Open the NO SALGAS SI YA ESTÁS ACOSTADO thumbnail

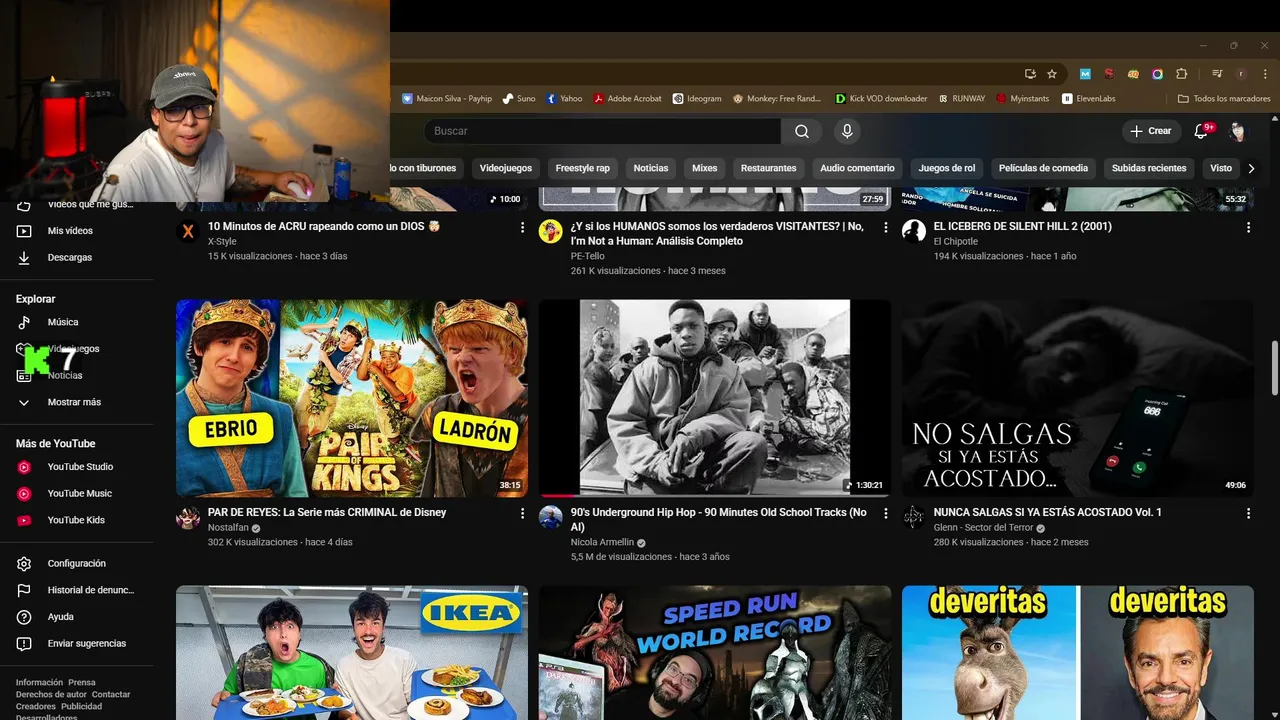tap(1078, 398)
